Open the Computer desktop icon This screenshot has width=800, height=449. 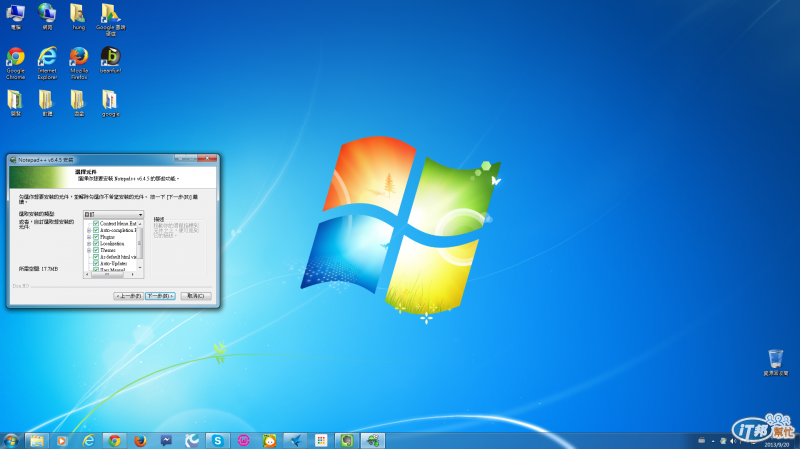coord(15,16)
